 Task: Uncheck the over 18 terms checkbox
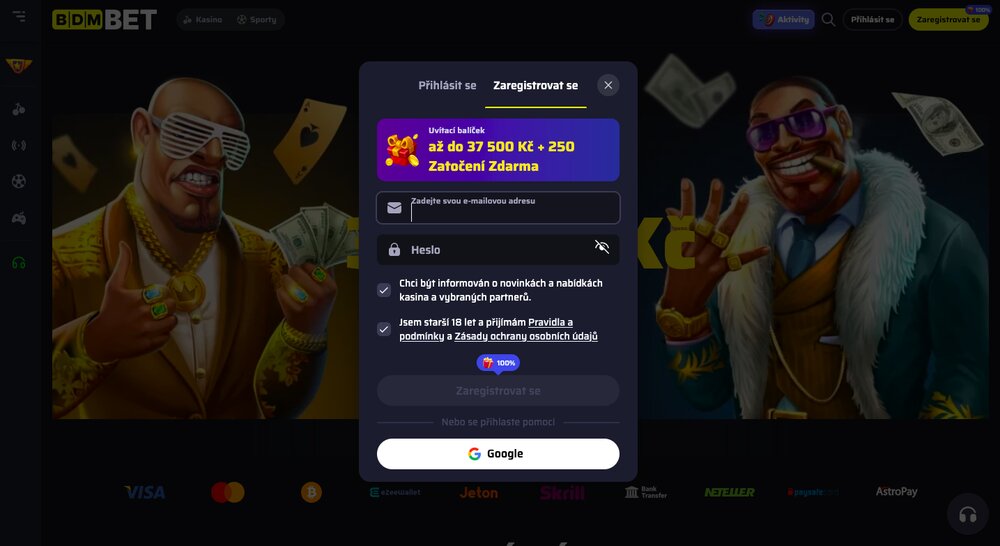coord(384,329)
